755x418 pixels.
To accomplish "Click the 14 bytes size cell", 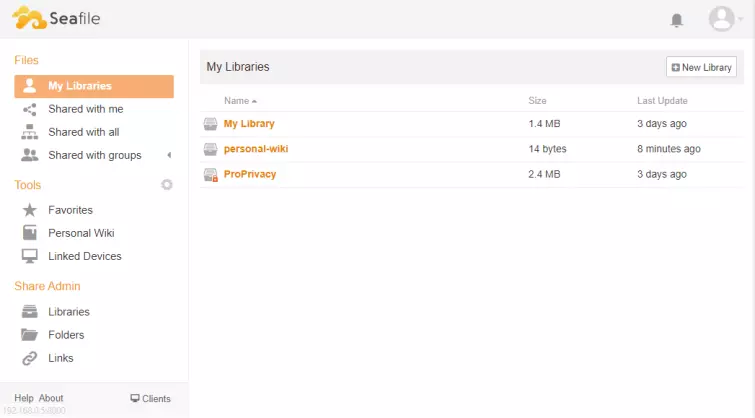I will pos(547,149).
